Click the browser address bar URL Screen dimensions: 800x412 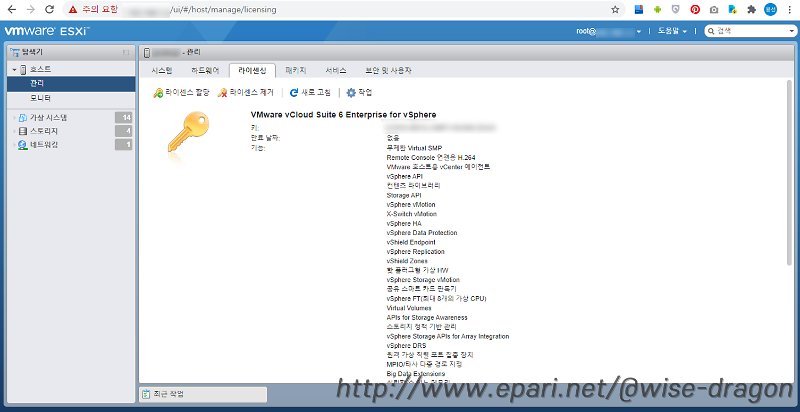pos(224,10)
